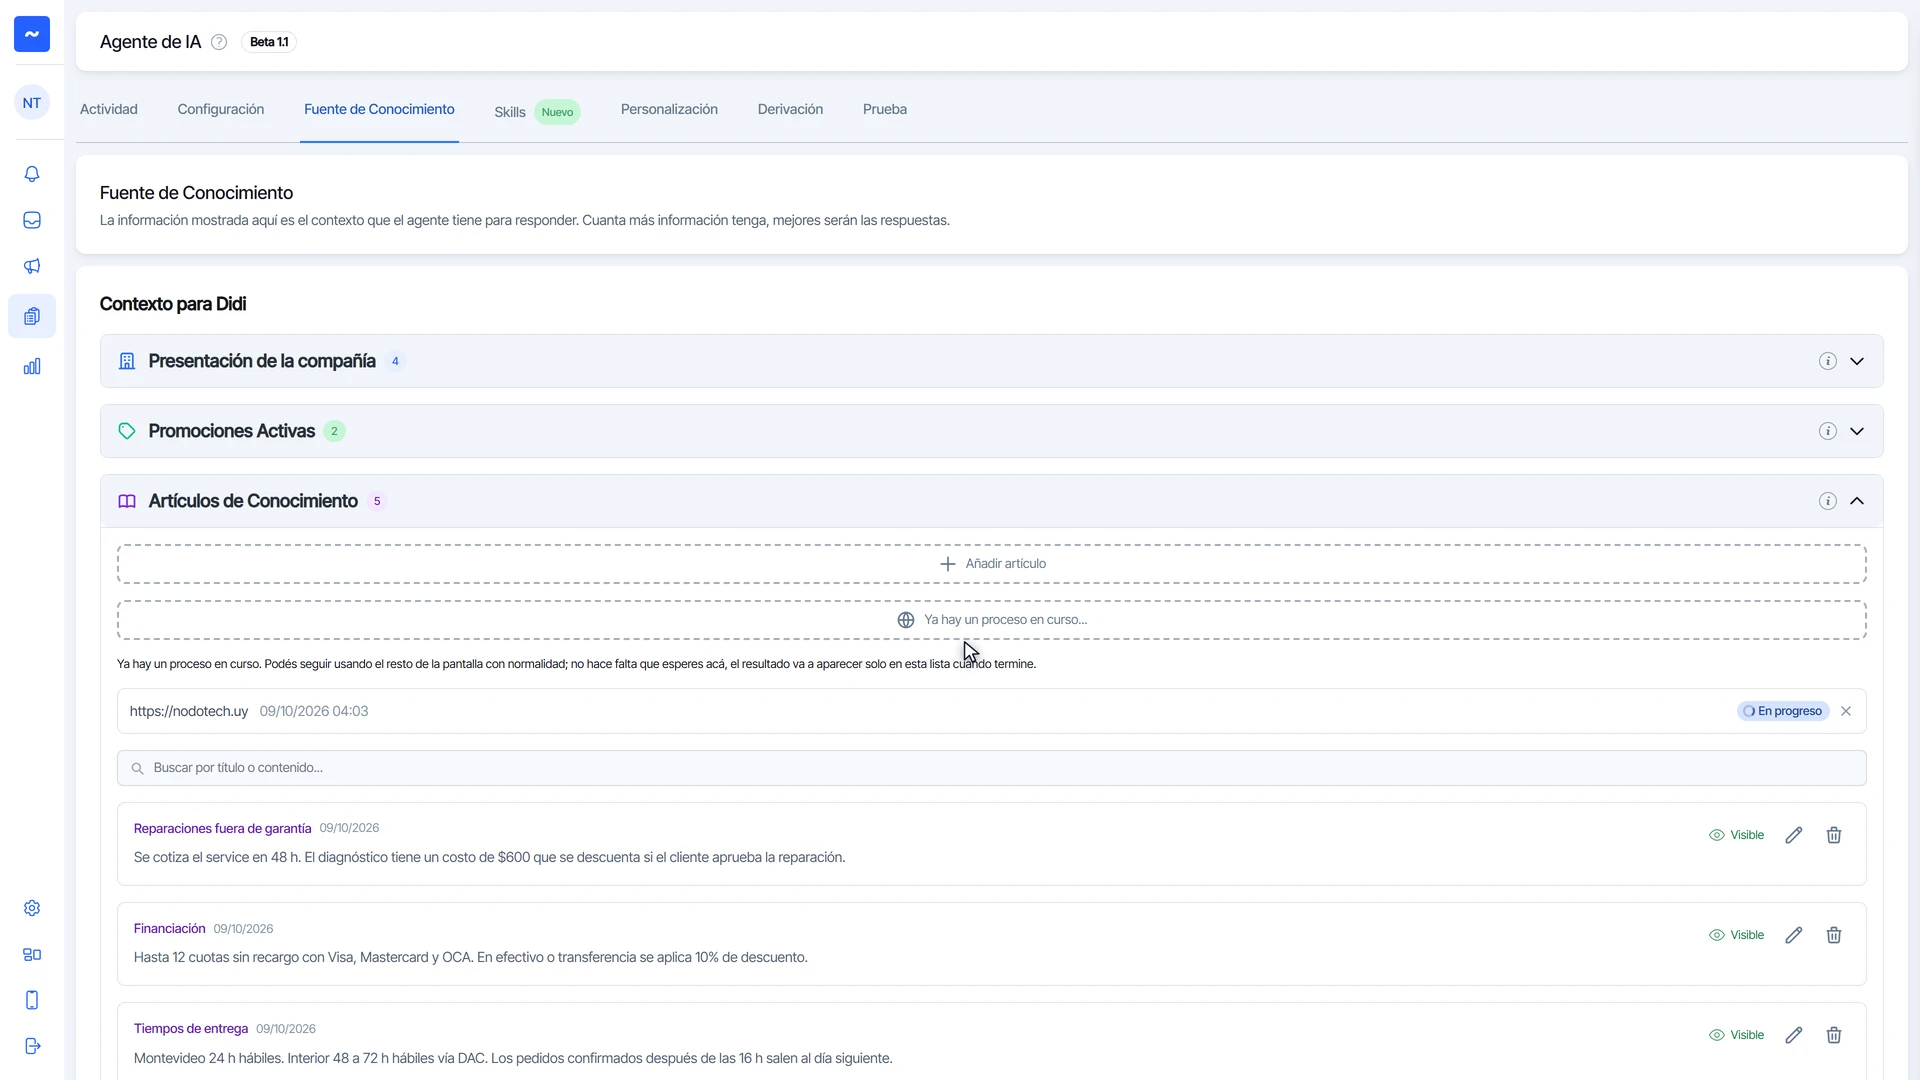
Task: Toggle visibility of Reparaciones fuera de garantía
Action: [1736, 835]
